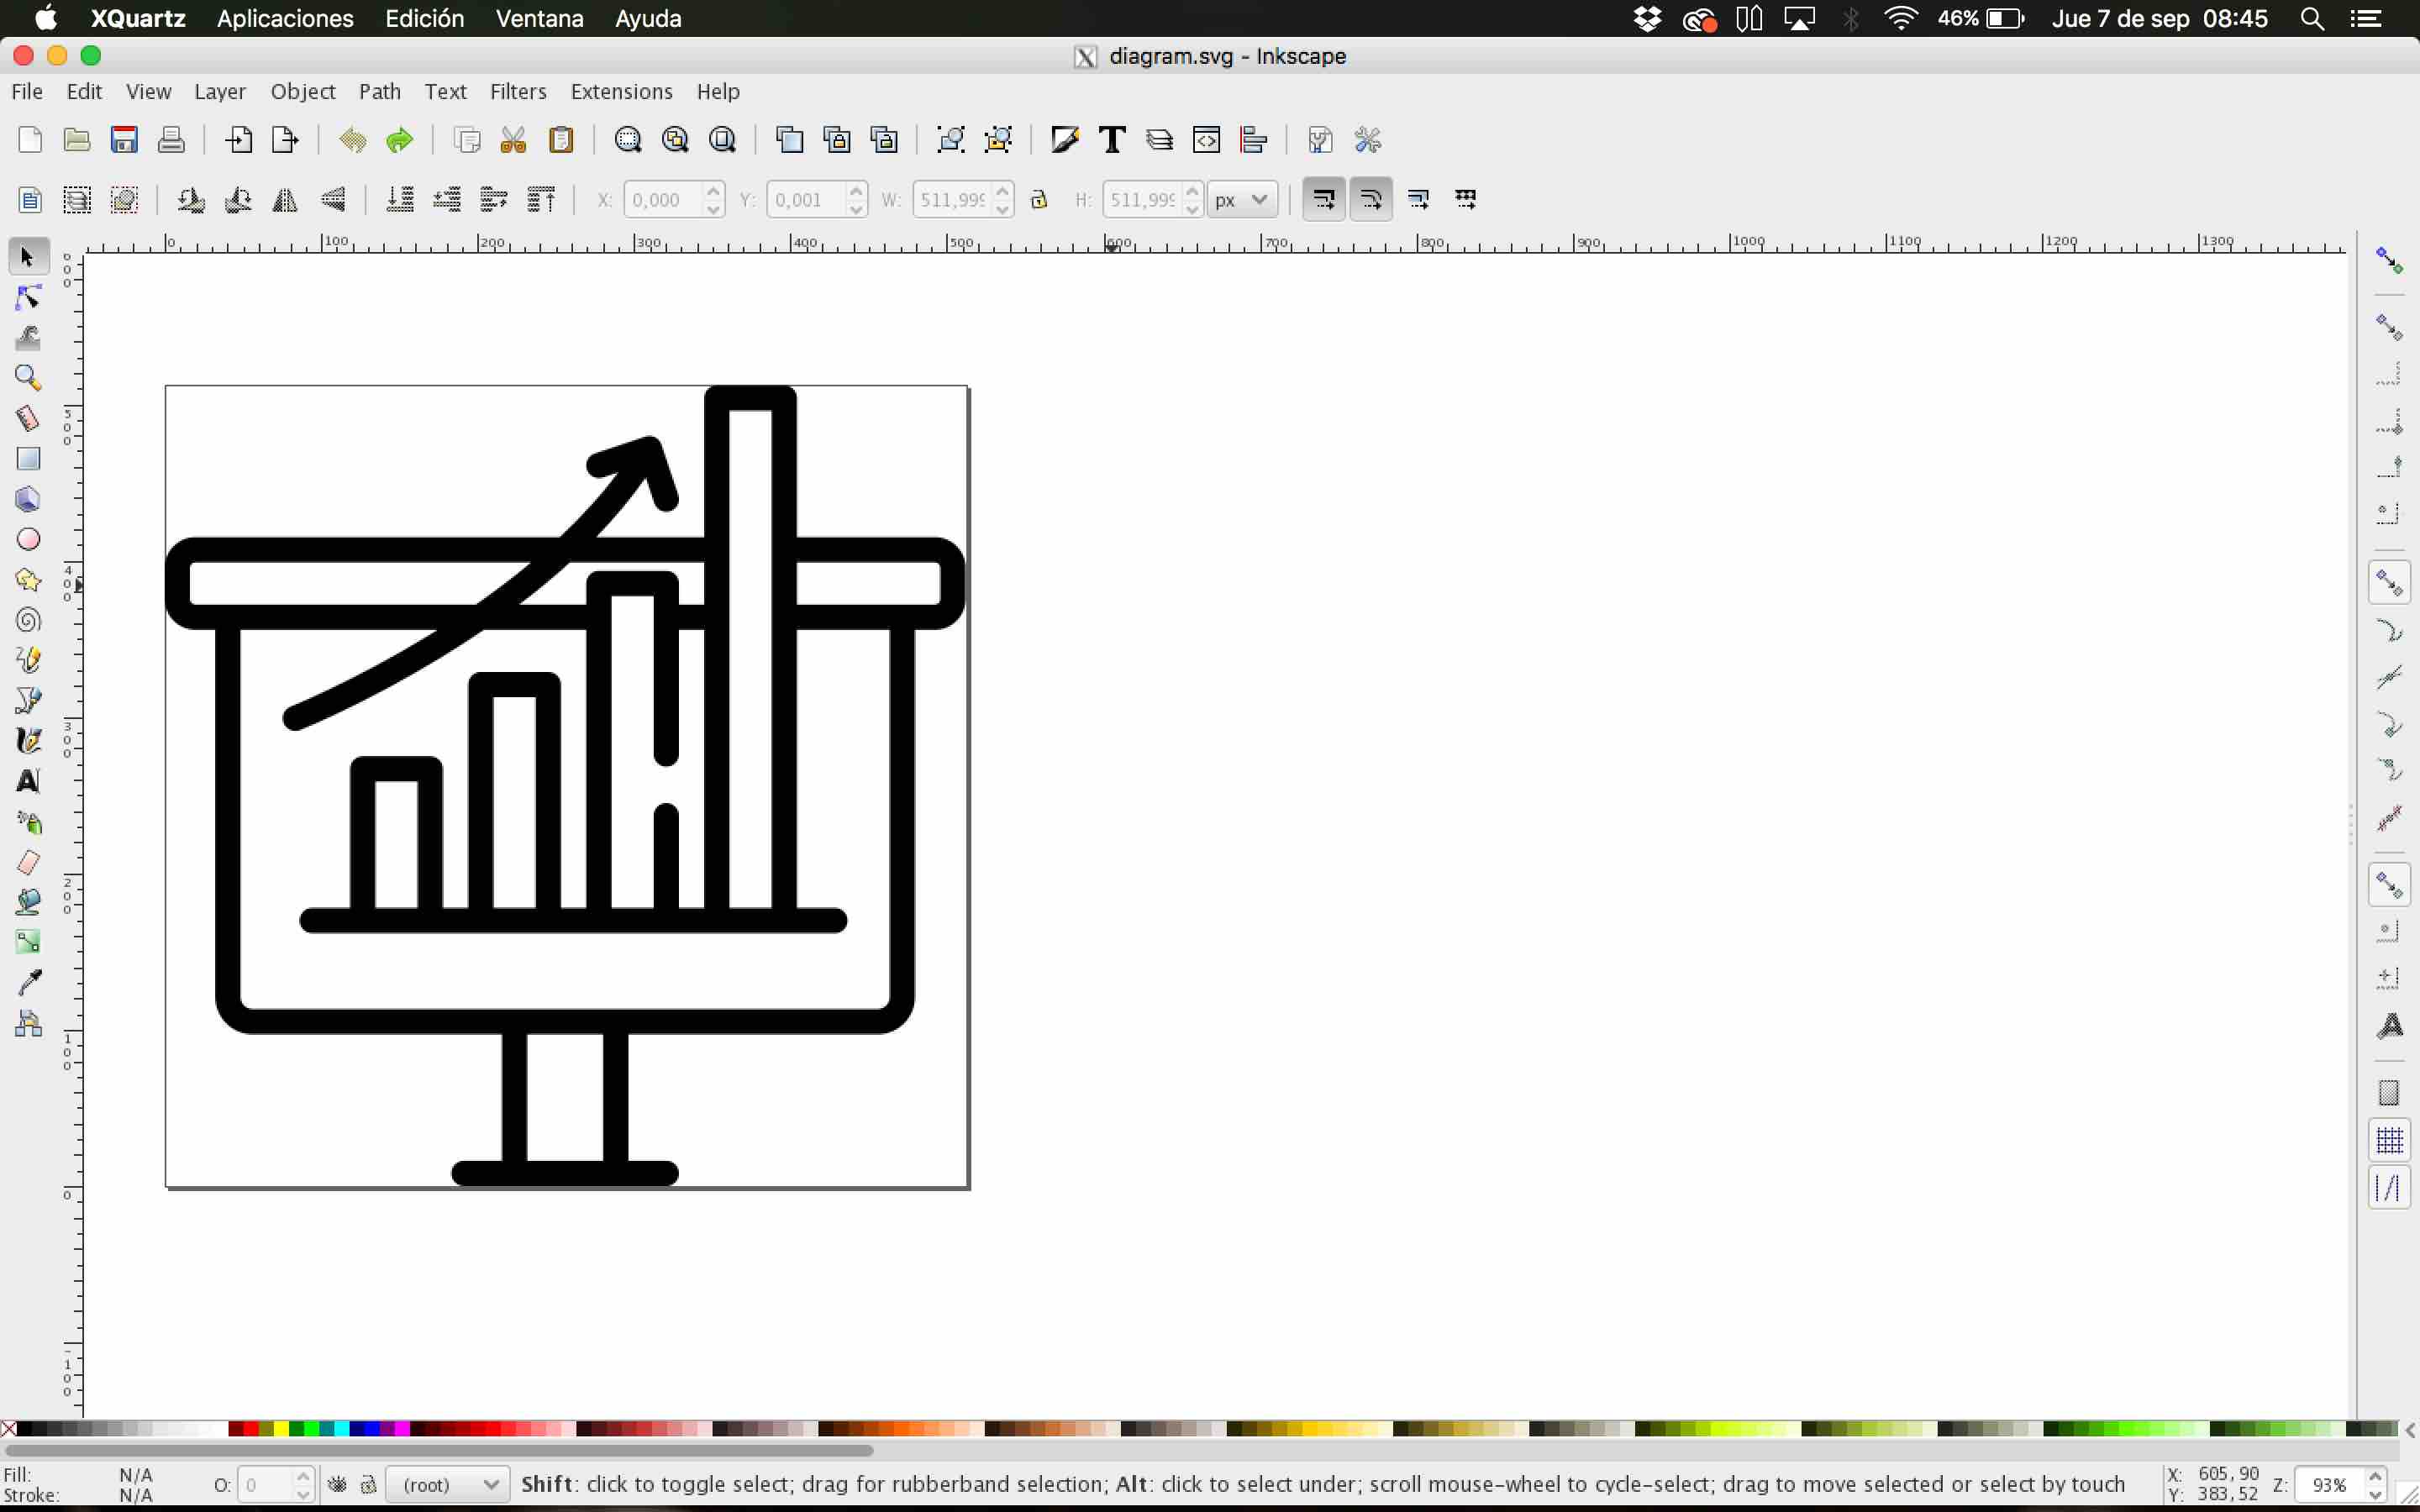
Task: Toggle the width/height ratio lock
Action: 1039,200
